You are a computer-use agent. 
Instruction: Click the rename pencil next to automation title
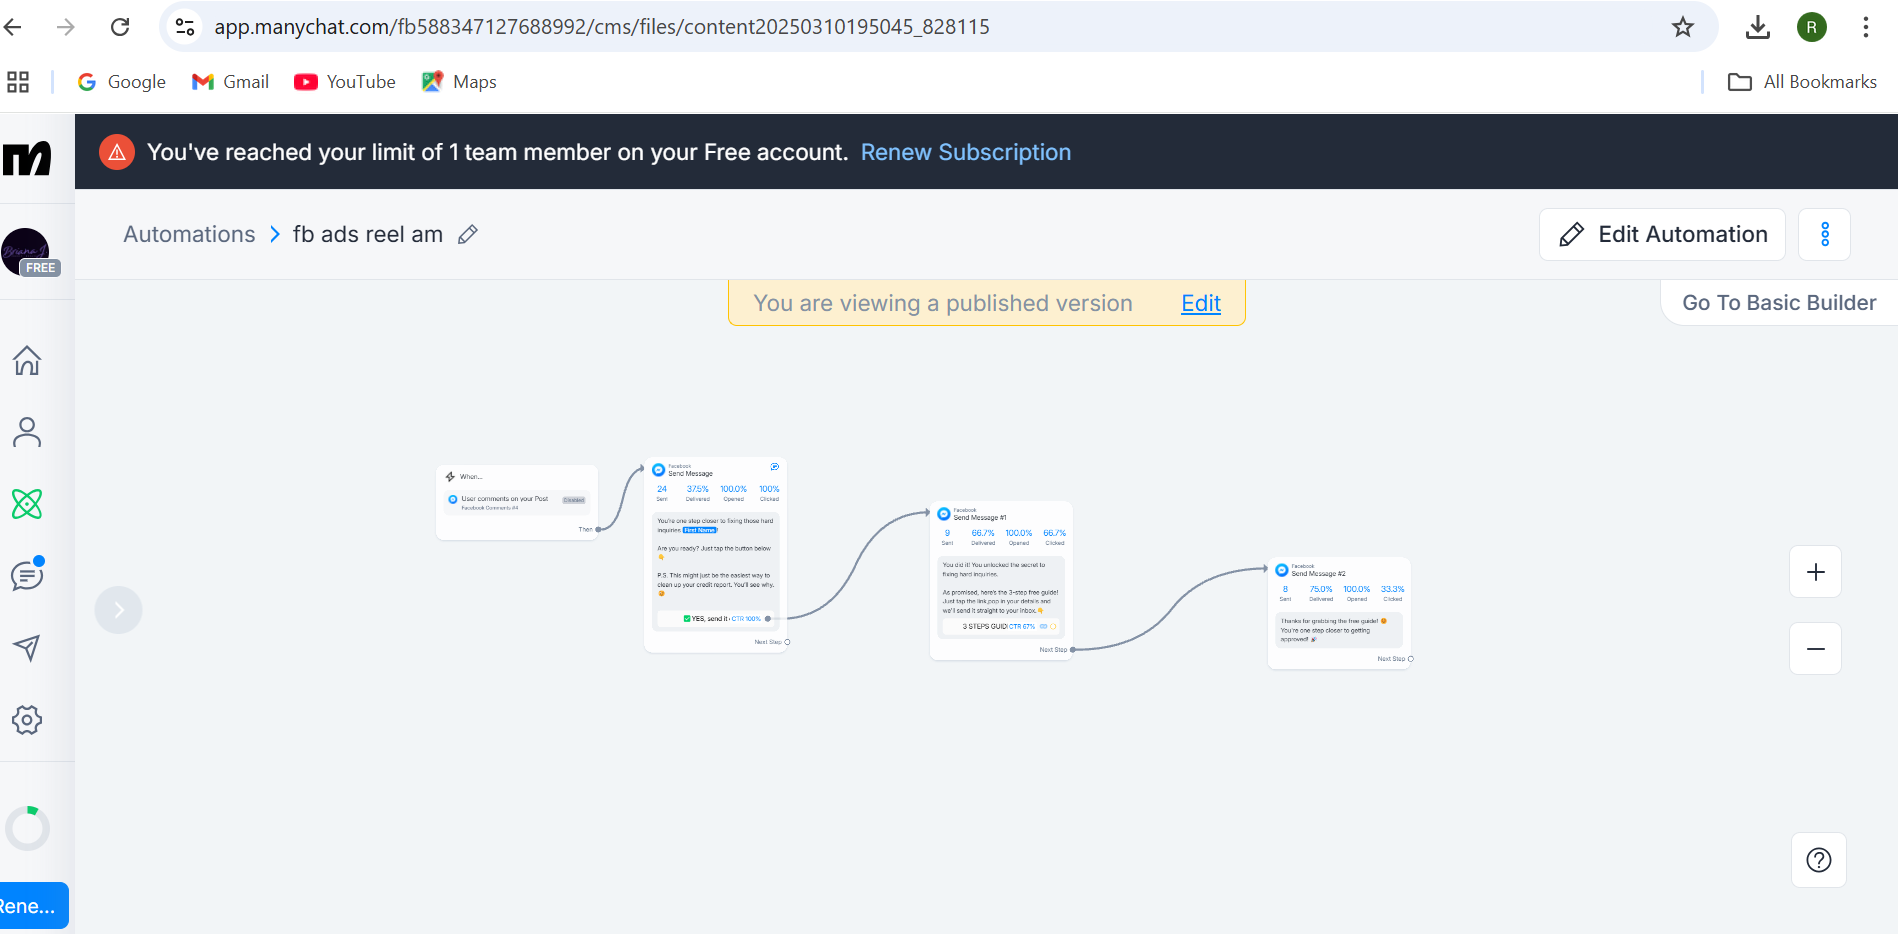pyautogui.click(x=467, y=234)
